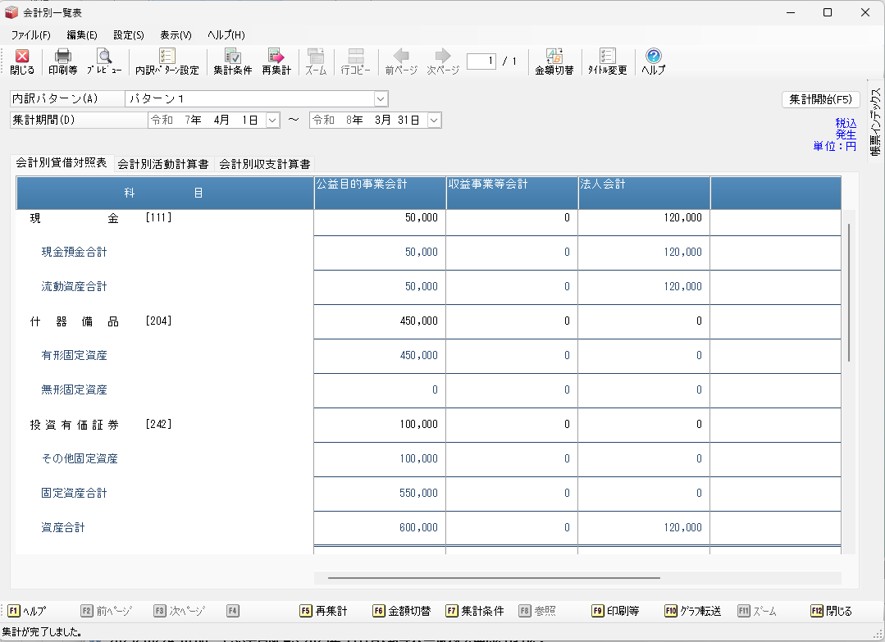885x642 pixels.
Task: Open the start date calendar dropdown
Action: point(273,120)
